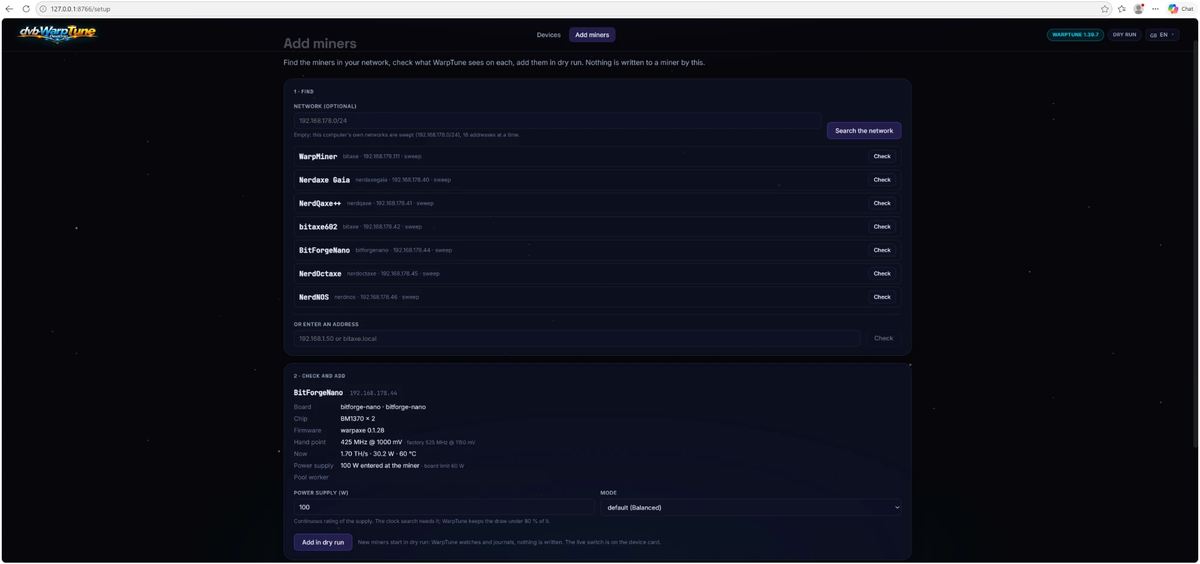Open browser settings and more menu
This screenshot has width=1200, height=564.
tap(1155, 9)
